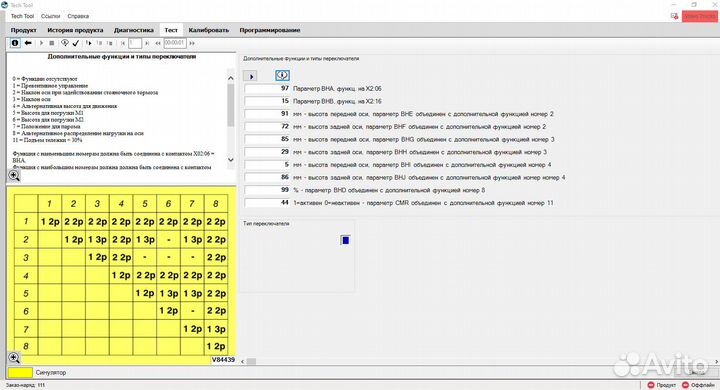
Task: Select the Тест tab
Action: tap(171, 30)
